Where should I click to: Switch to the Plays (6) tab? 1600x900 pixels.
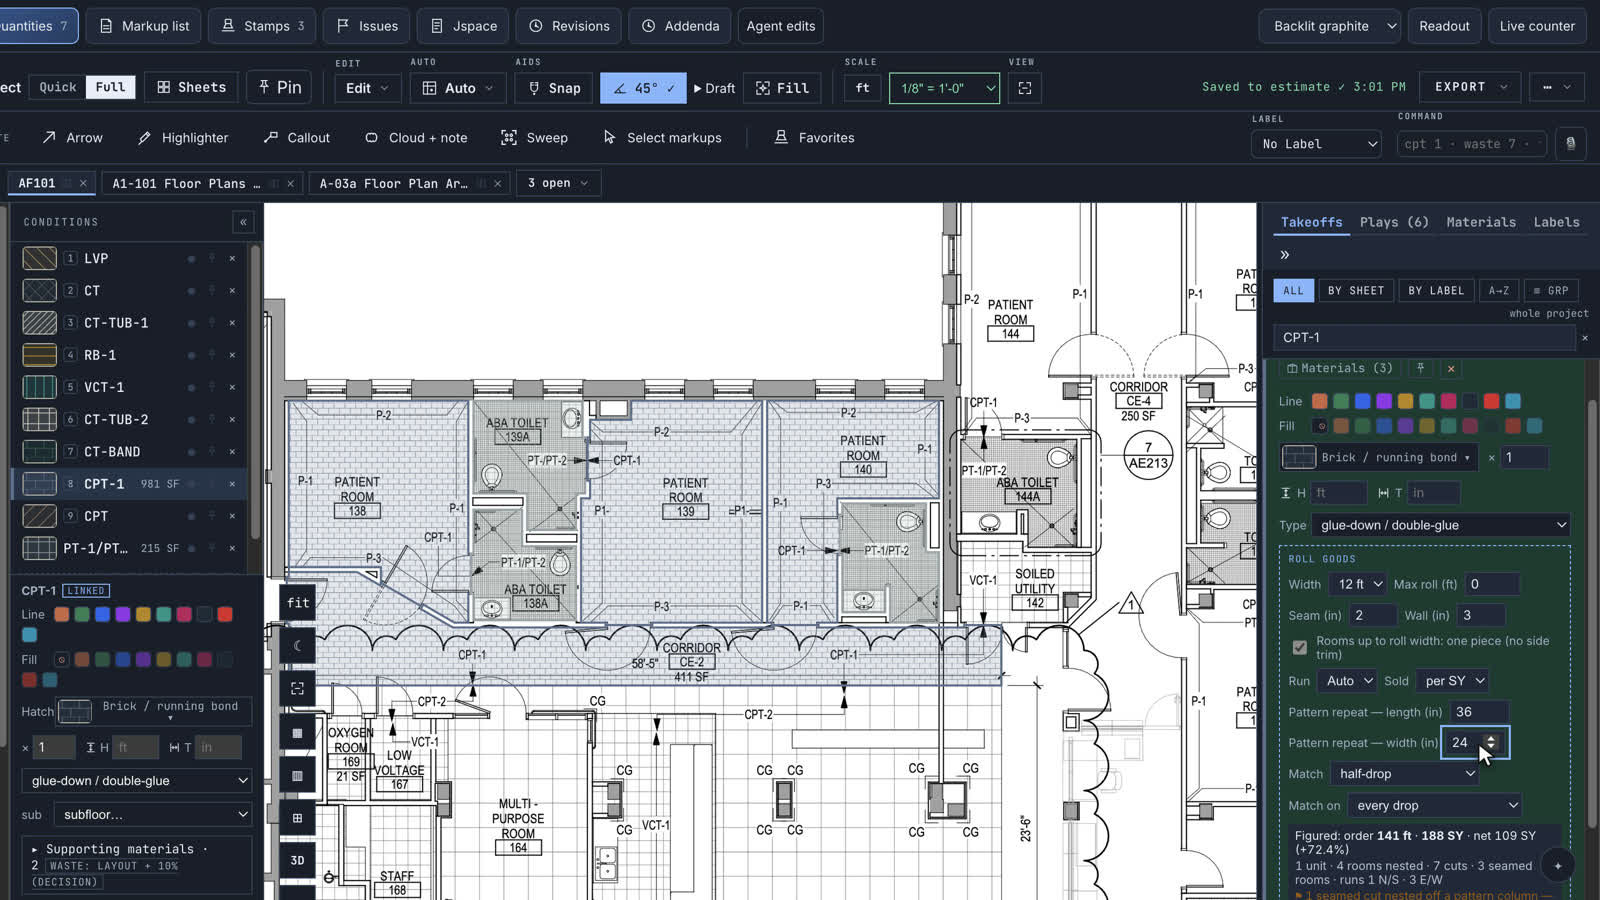(1394, 222)
